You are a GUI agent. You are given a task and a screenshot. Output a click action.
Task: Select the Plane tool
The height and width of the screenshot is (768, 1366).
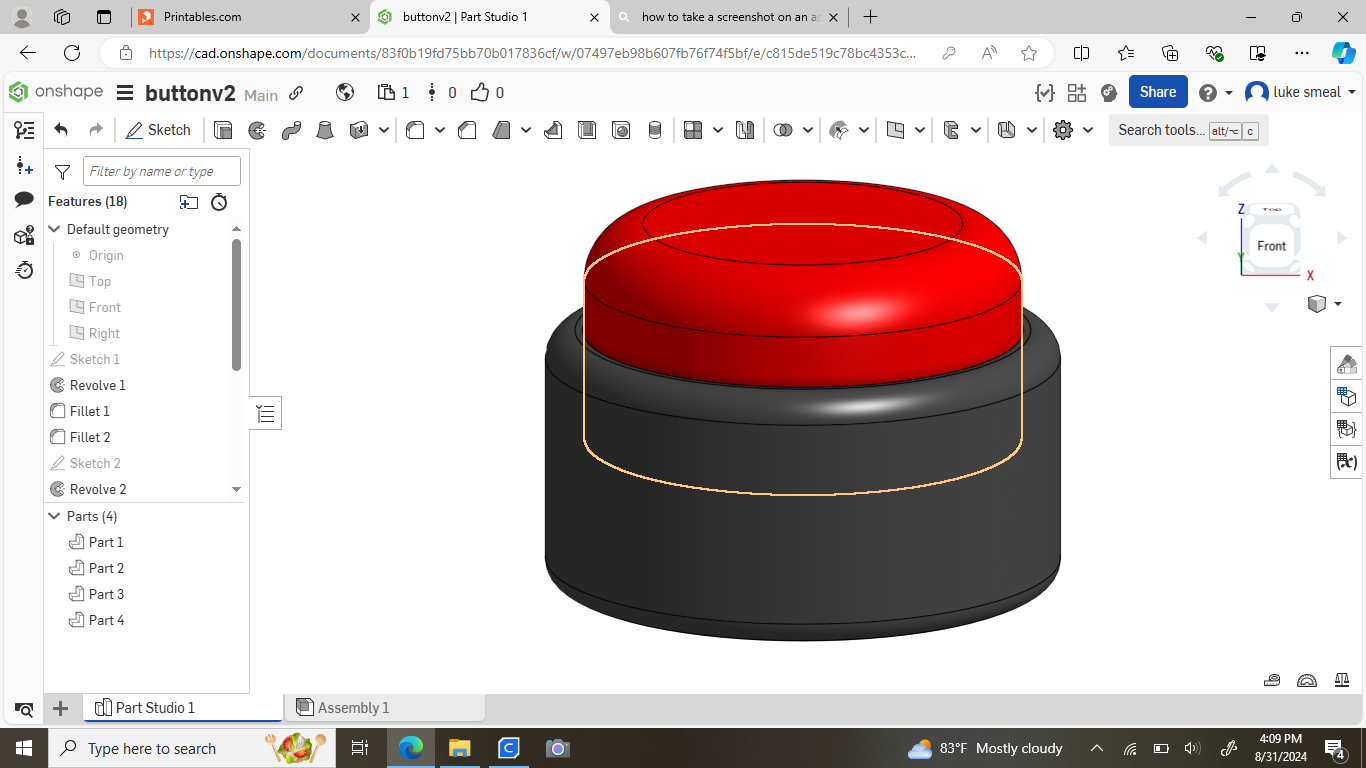click(x=895, y=130)
